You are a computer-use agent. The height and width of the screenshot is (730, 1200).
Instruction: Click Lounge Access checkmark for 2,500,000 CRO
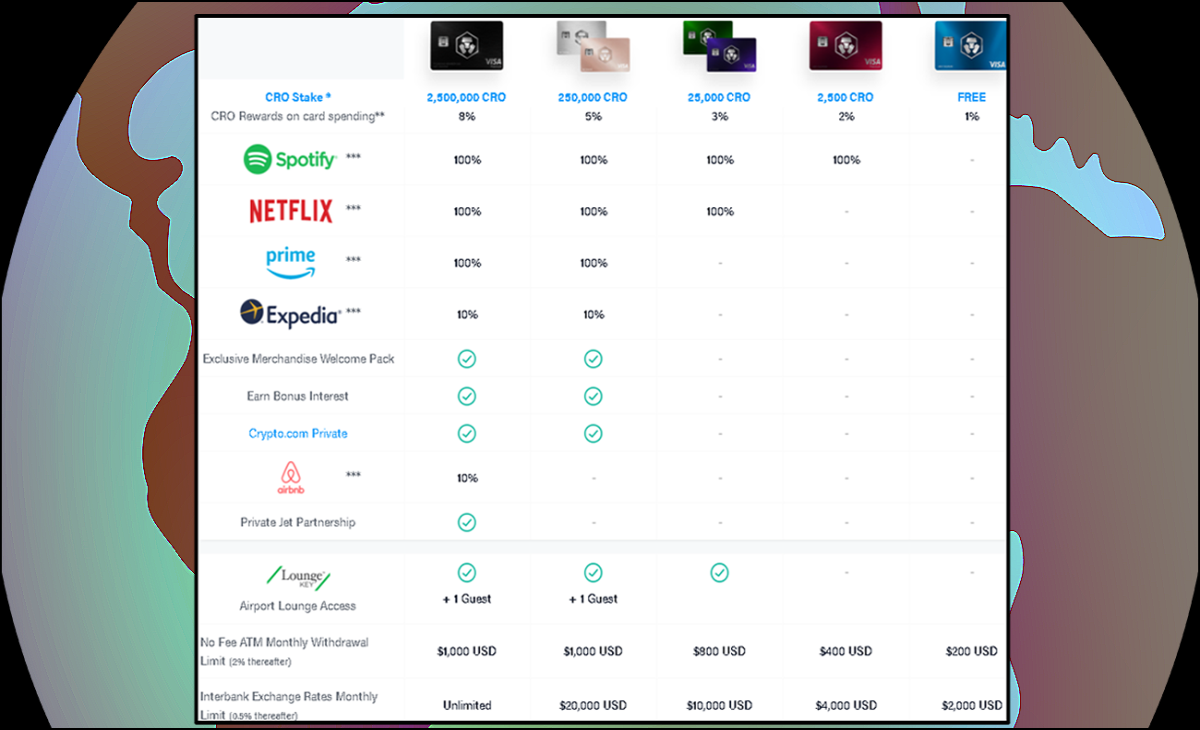click(467, 573)
